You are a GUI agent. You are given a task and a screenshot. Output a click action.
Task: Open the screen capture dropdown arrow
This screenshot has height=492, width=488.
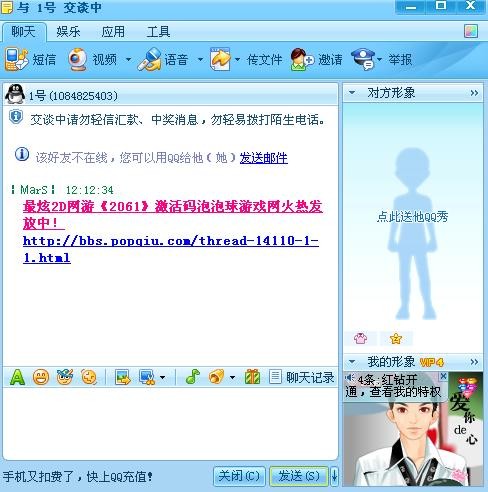pos(162,378)
